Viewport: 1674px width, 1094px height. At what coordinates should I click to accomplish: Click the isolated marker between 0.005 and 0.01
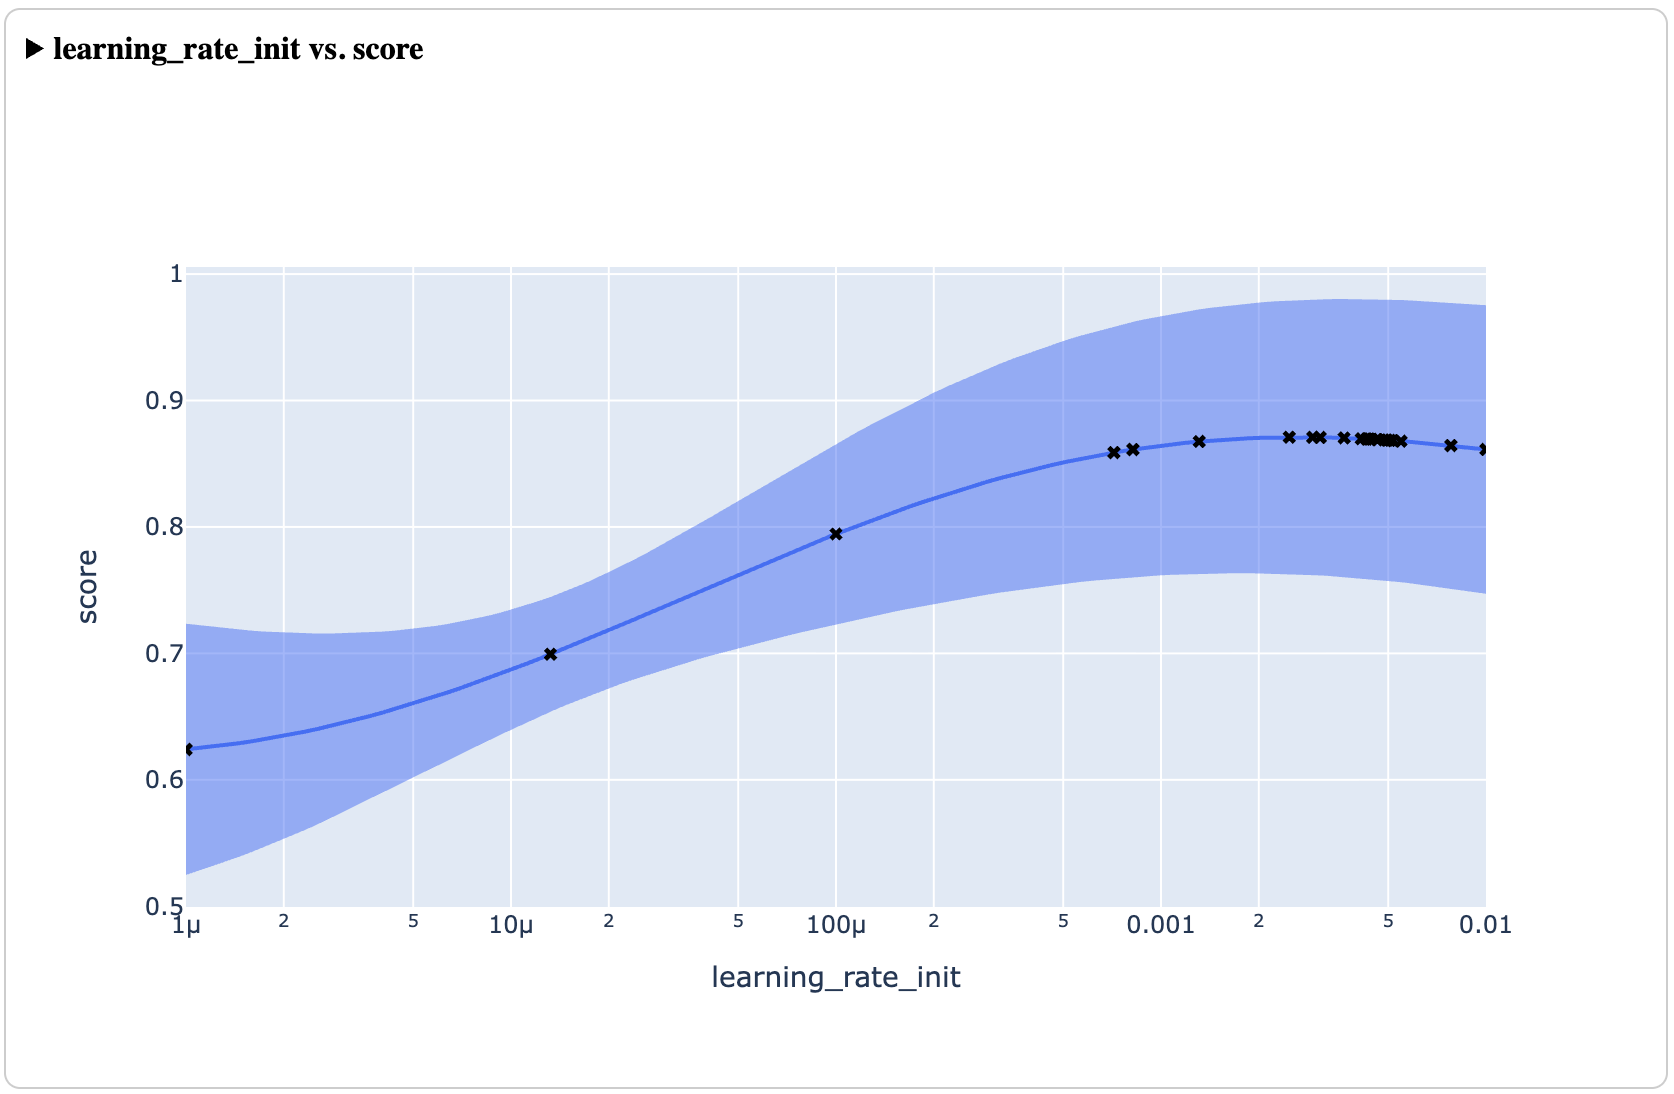[1451, 445]
